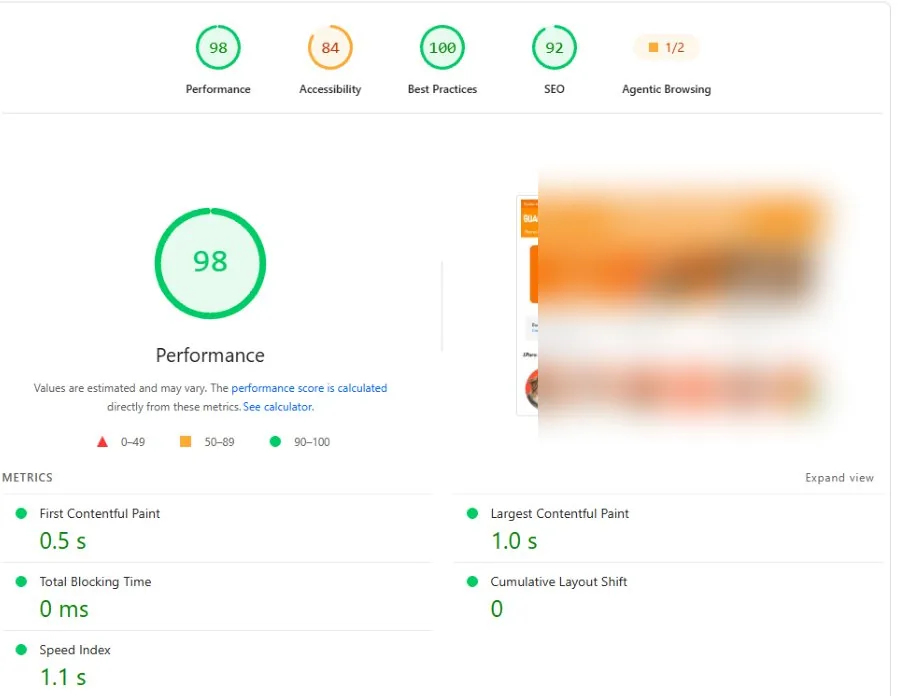Screen dimensions: 898x696
Task: Click the page screenshot thumbnail
Action: (x=673, y=304)
